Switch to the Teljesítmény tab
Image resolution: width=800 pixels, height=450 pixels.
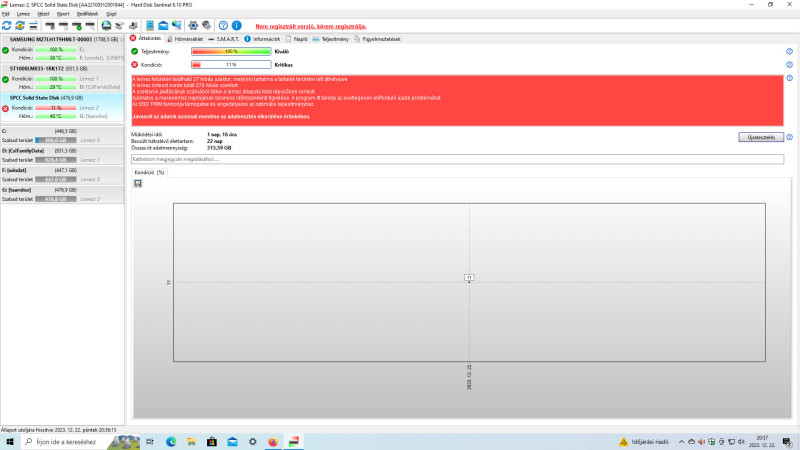coord(331,39)
